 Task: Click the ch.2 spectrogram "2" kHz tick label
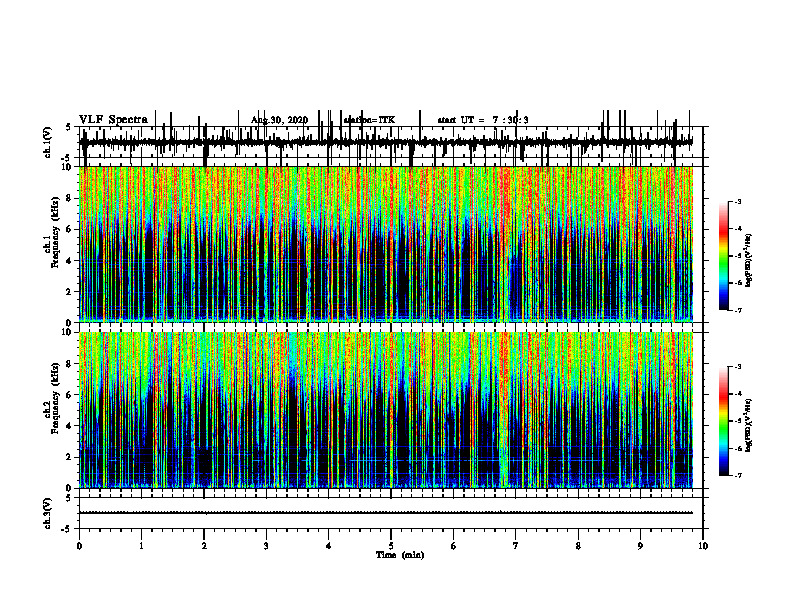(x=70, y=457)
